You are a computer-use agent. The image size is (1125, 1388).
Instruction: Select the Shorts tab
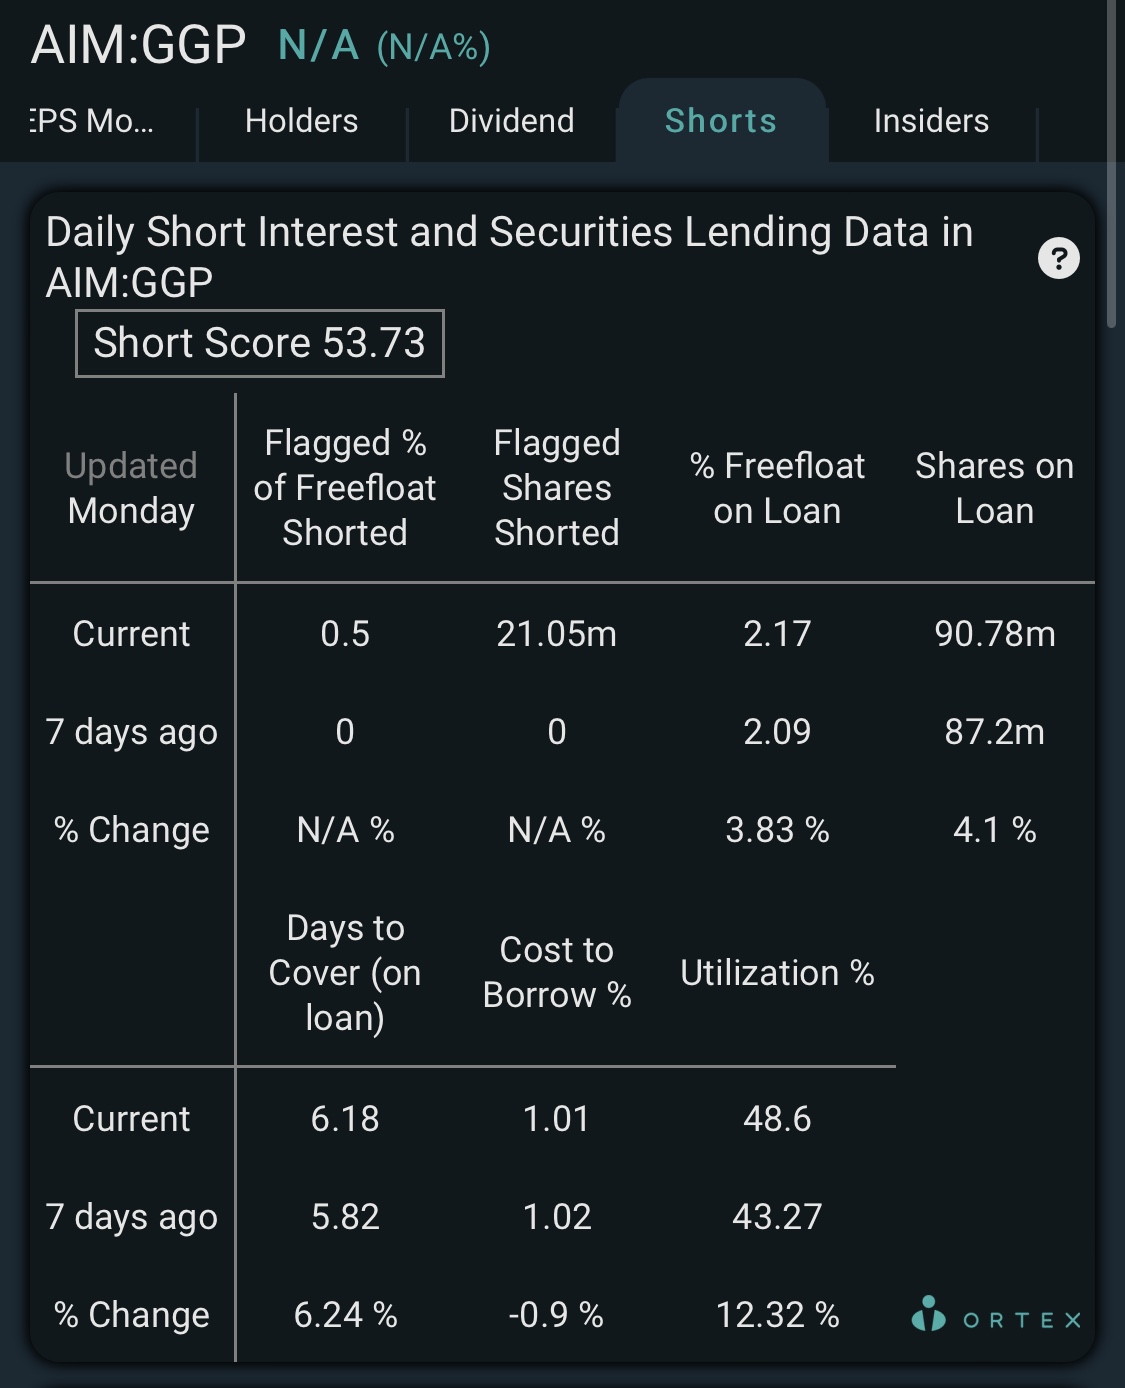[x=721, y=121]
